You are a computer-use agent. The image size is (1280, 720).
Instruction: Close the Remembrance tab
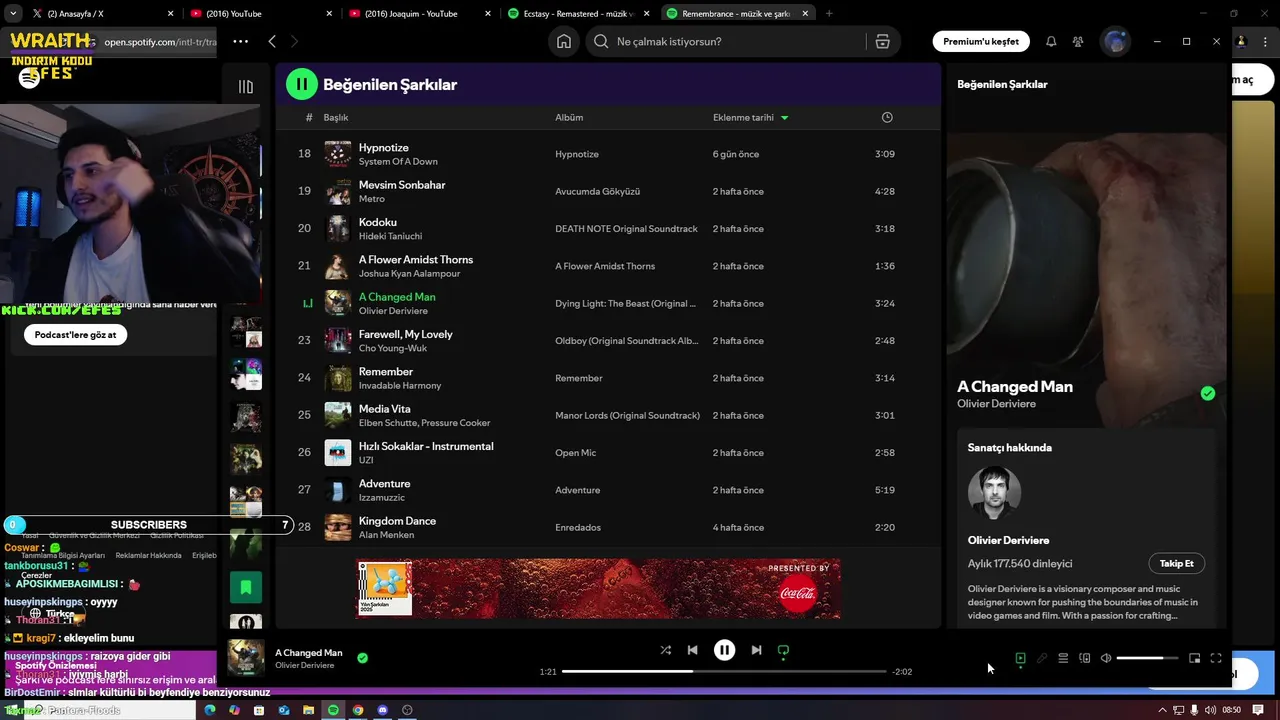pos(805,14)
